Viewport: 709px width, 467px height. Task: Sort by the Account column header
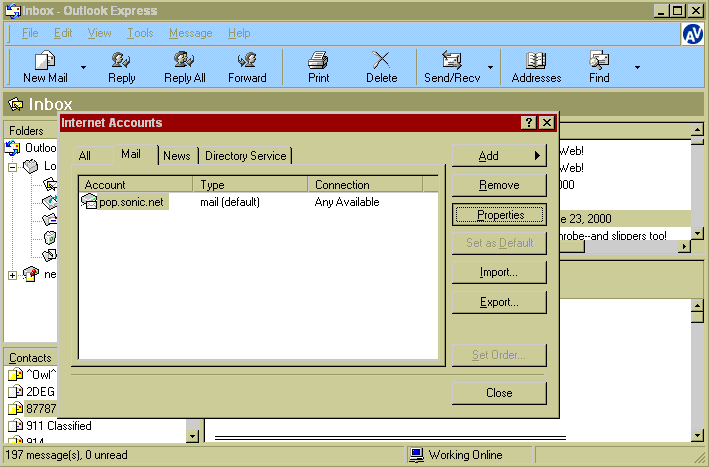136,184
